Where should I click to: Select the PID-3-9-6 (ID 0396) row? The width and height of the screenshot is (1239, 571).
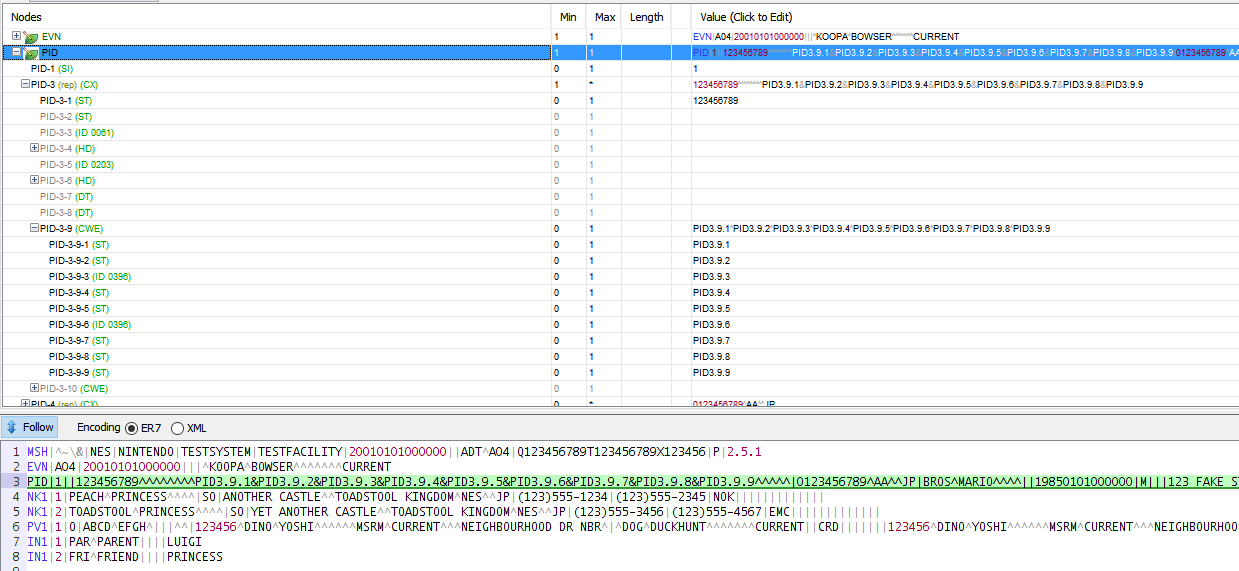point(275,325)
